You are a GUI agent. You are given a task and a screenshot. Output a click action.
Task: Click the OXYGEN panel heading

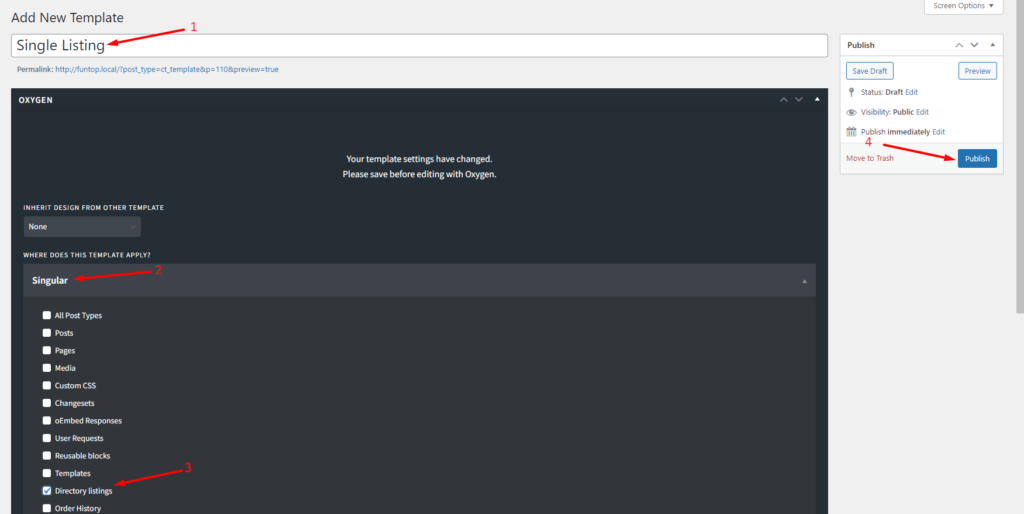pos(36,100)
